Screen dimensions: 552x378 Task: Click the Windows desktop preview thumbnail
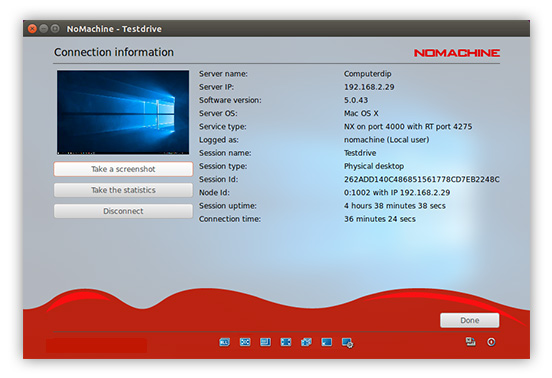point(123,112)
